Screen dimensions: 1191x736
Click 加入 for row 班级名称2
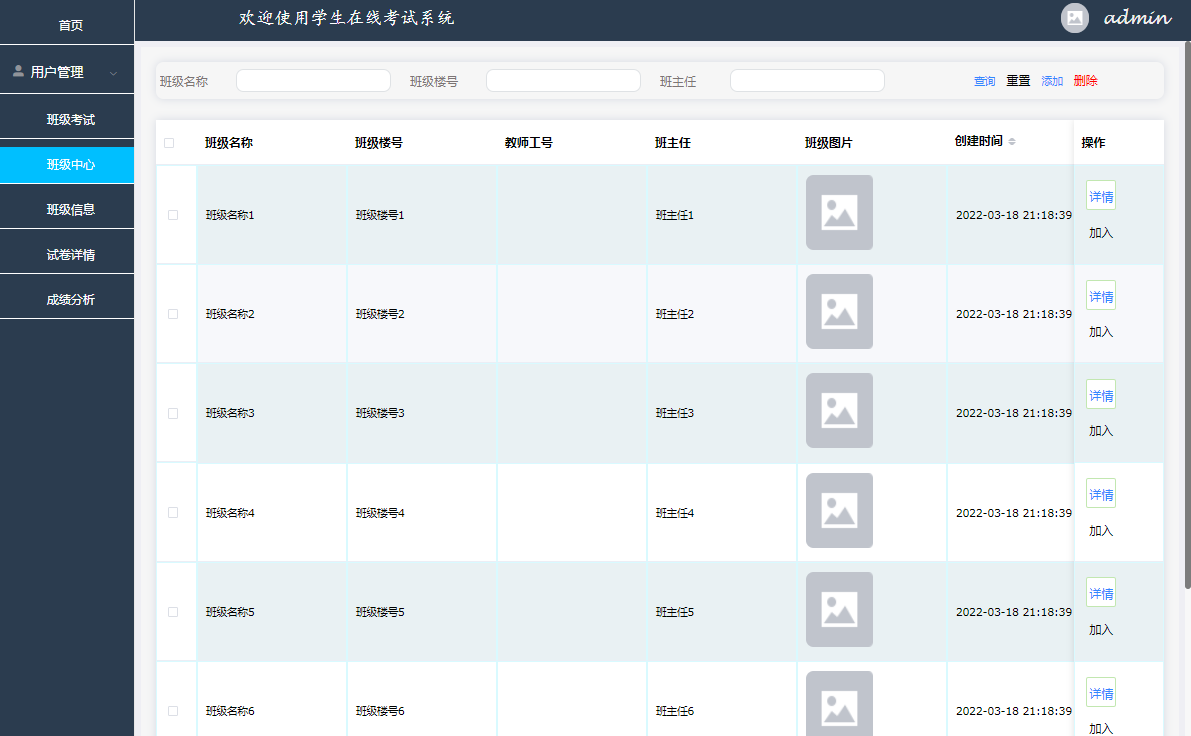tap(1101, 332)
